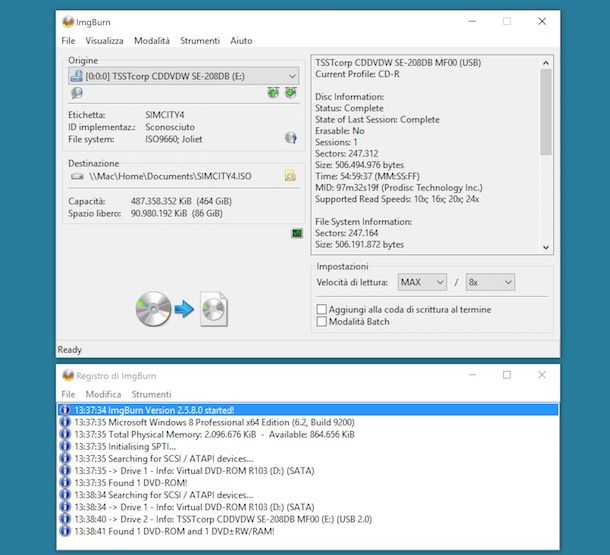Click info icon of 13:38:34 Searching for SCSI row
The width and height of the screenshot is (610, 555).
point(65,495)
